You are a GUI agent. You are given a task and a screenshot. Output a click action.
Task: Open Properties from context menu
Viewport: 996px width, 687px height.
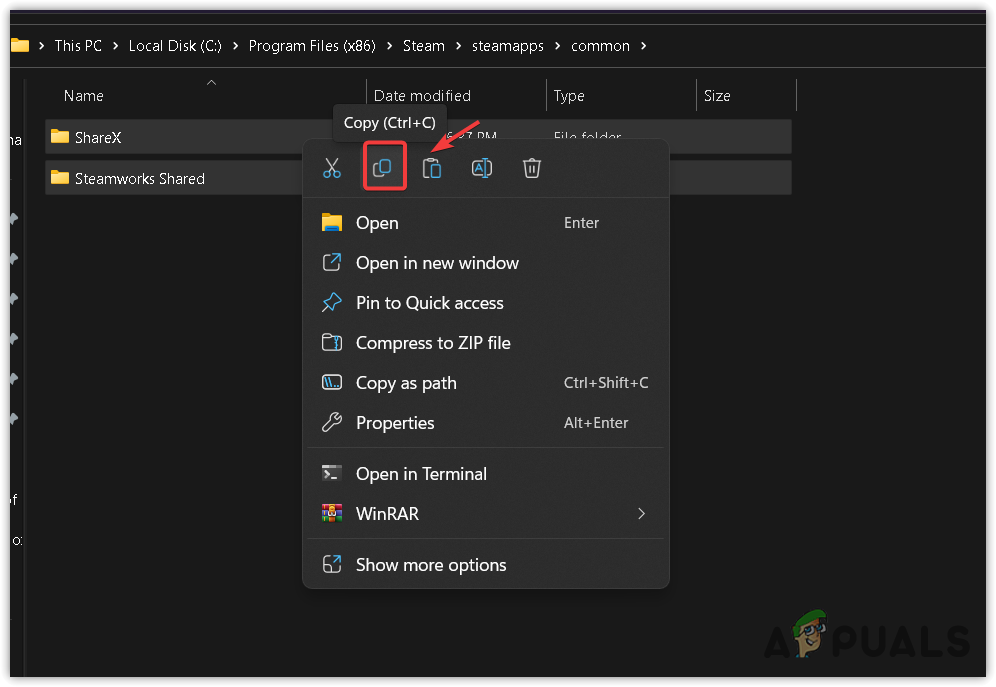pyautogui.click(x=395, y=423)
